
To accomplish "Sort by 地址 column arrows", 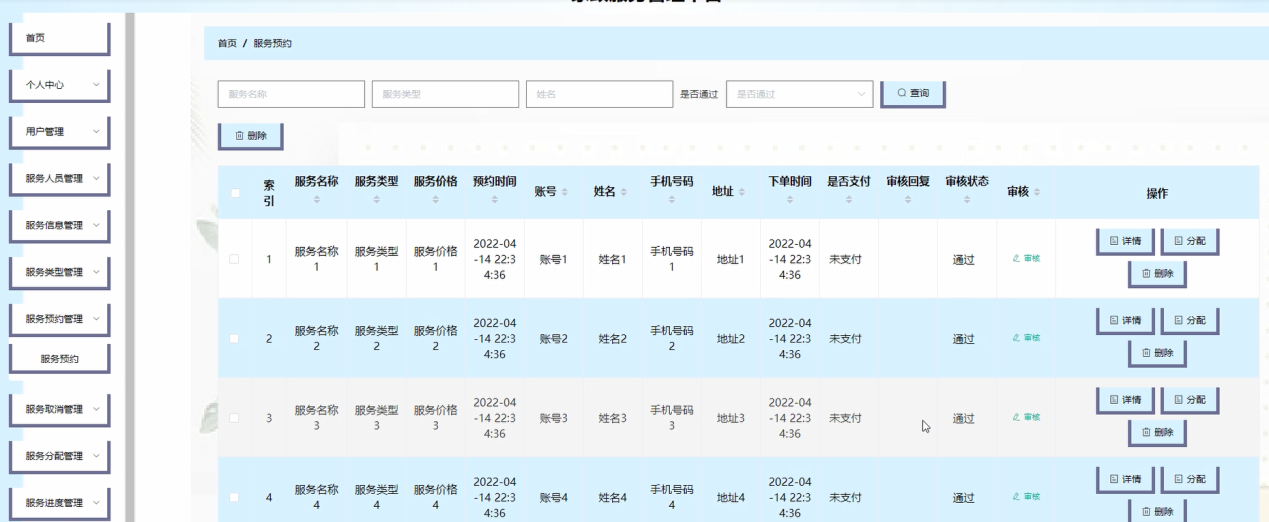I will (x=742, y=194).
